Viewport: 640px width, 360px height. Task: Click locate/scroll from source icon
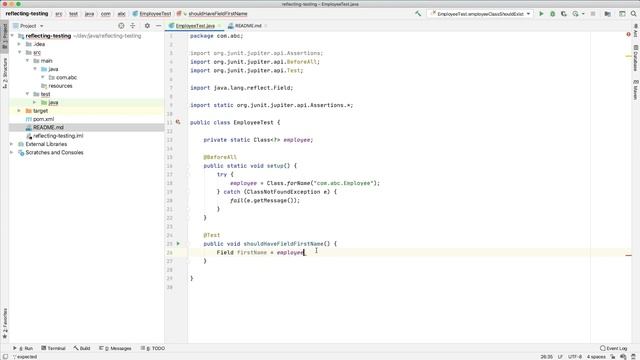pos(121,26)
